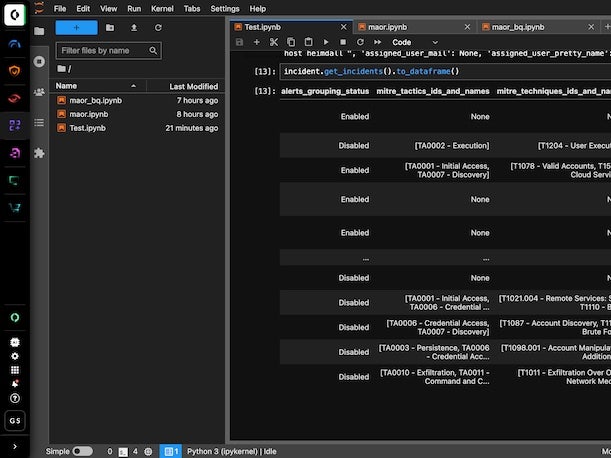Open the Code cell type dropdown
Viewport: 611px width, 458px height.
pos(414,42)
